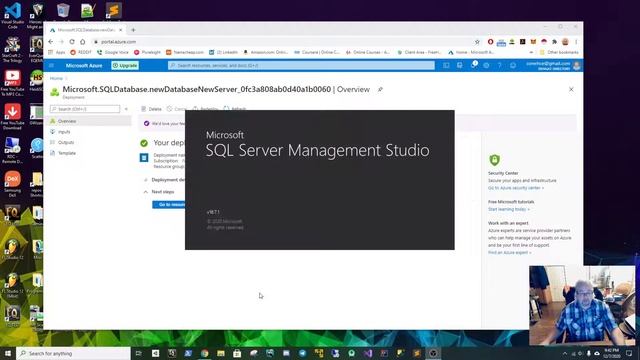This screenshot has width=640, height=360.
Task: Open the Other bookmarks folder
Action: tap(559, 52)
